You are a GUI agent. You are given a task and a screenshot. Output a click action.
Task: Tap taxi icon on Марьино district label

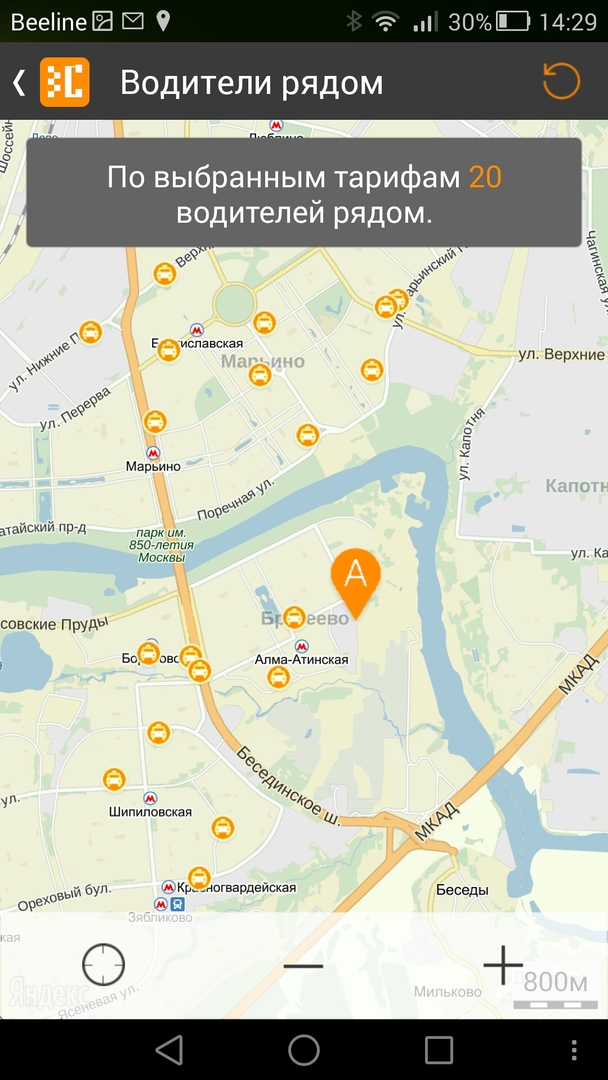260,375
